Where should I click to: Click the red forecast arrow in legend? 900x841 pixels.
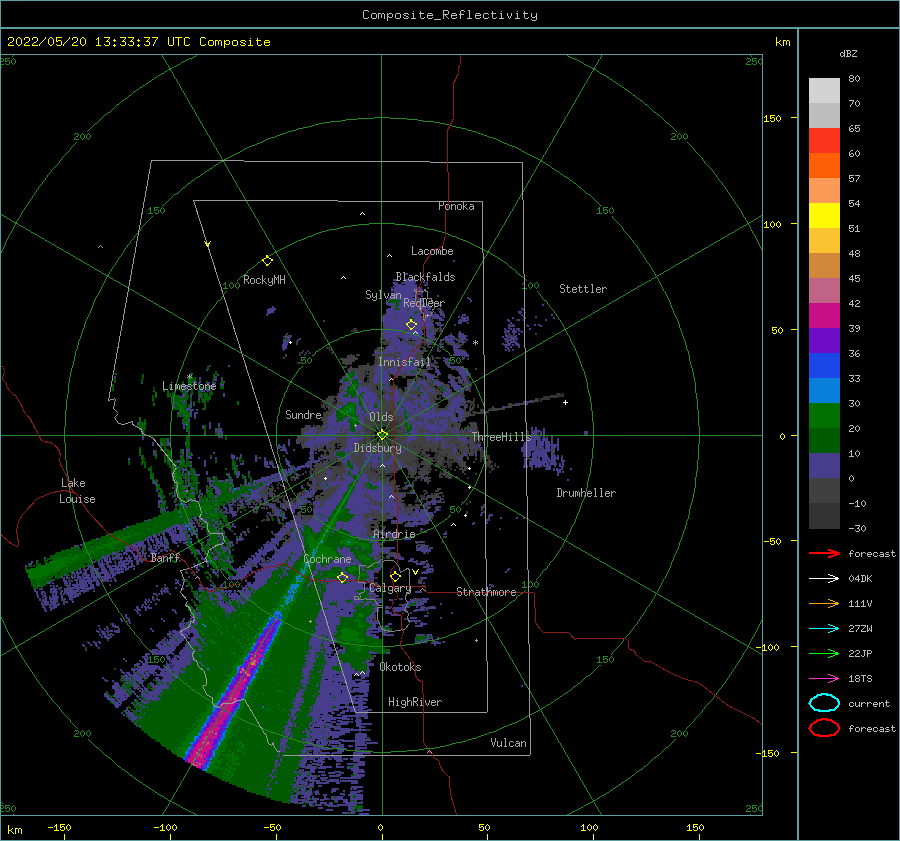point(824,553)
